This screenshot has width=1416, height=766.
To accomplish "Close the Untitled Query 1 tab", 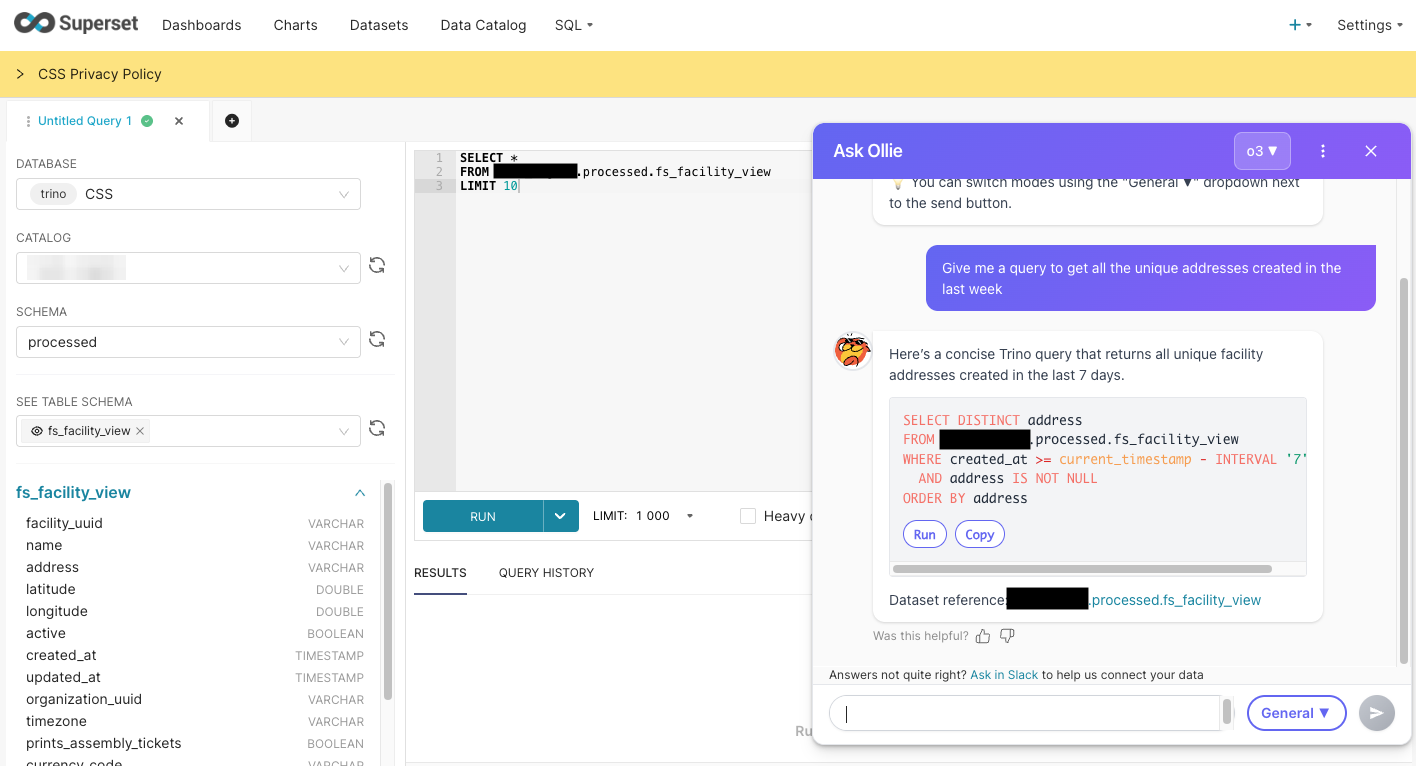I will pyautogui.click(x=179, y=121).
